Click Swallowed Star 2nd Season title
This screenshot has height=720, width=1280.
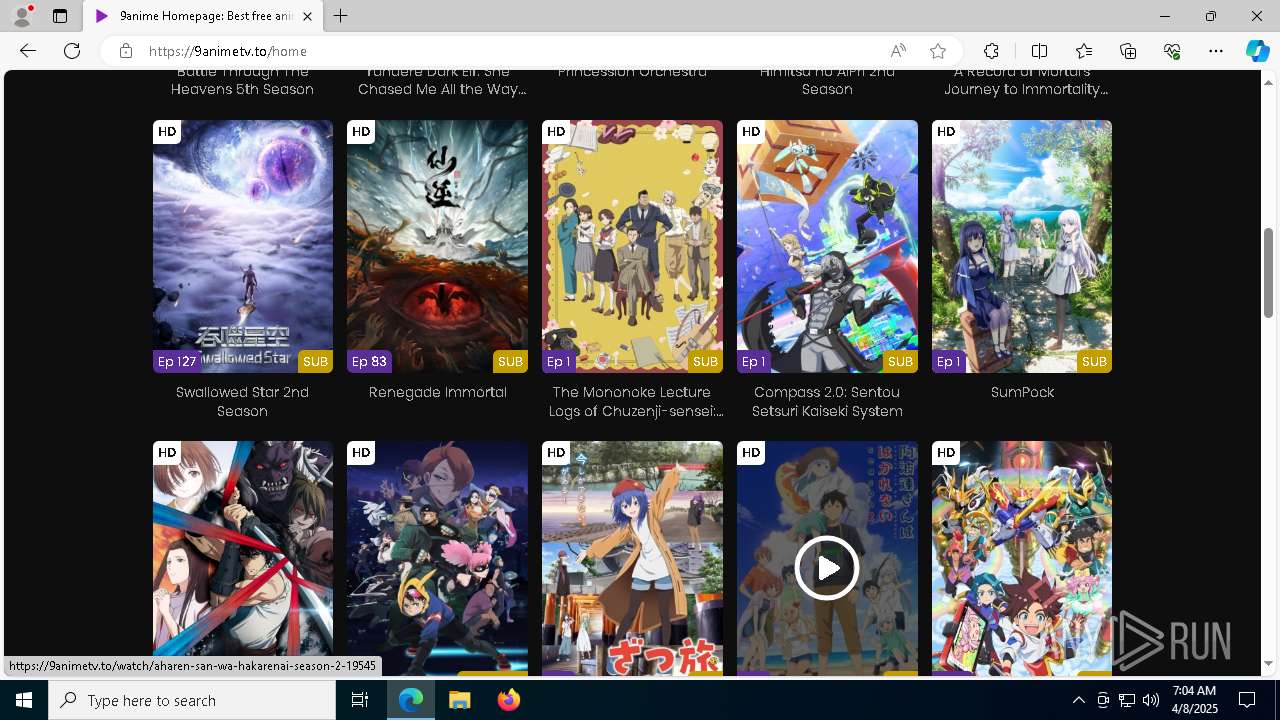(x=243, y=402)
